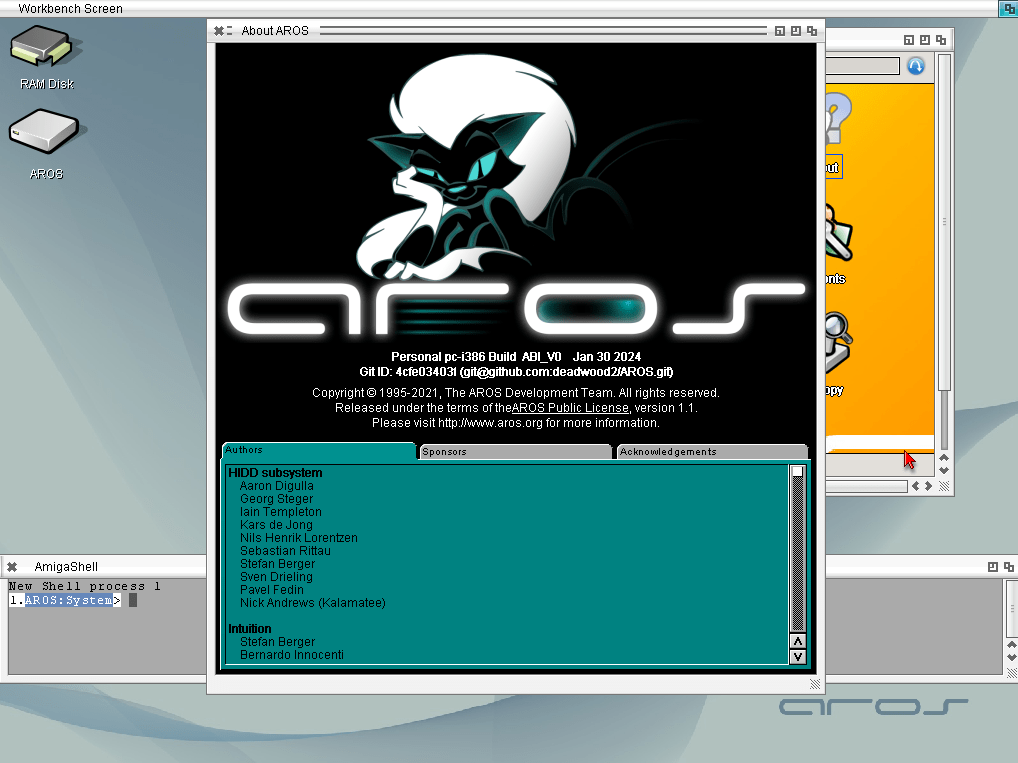Select author 'Sebastian Rittau'
Image resolution: width=1018 pixels, height=763 pixels.
(285, 551)
